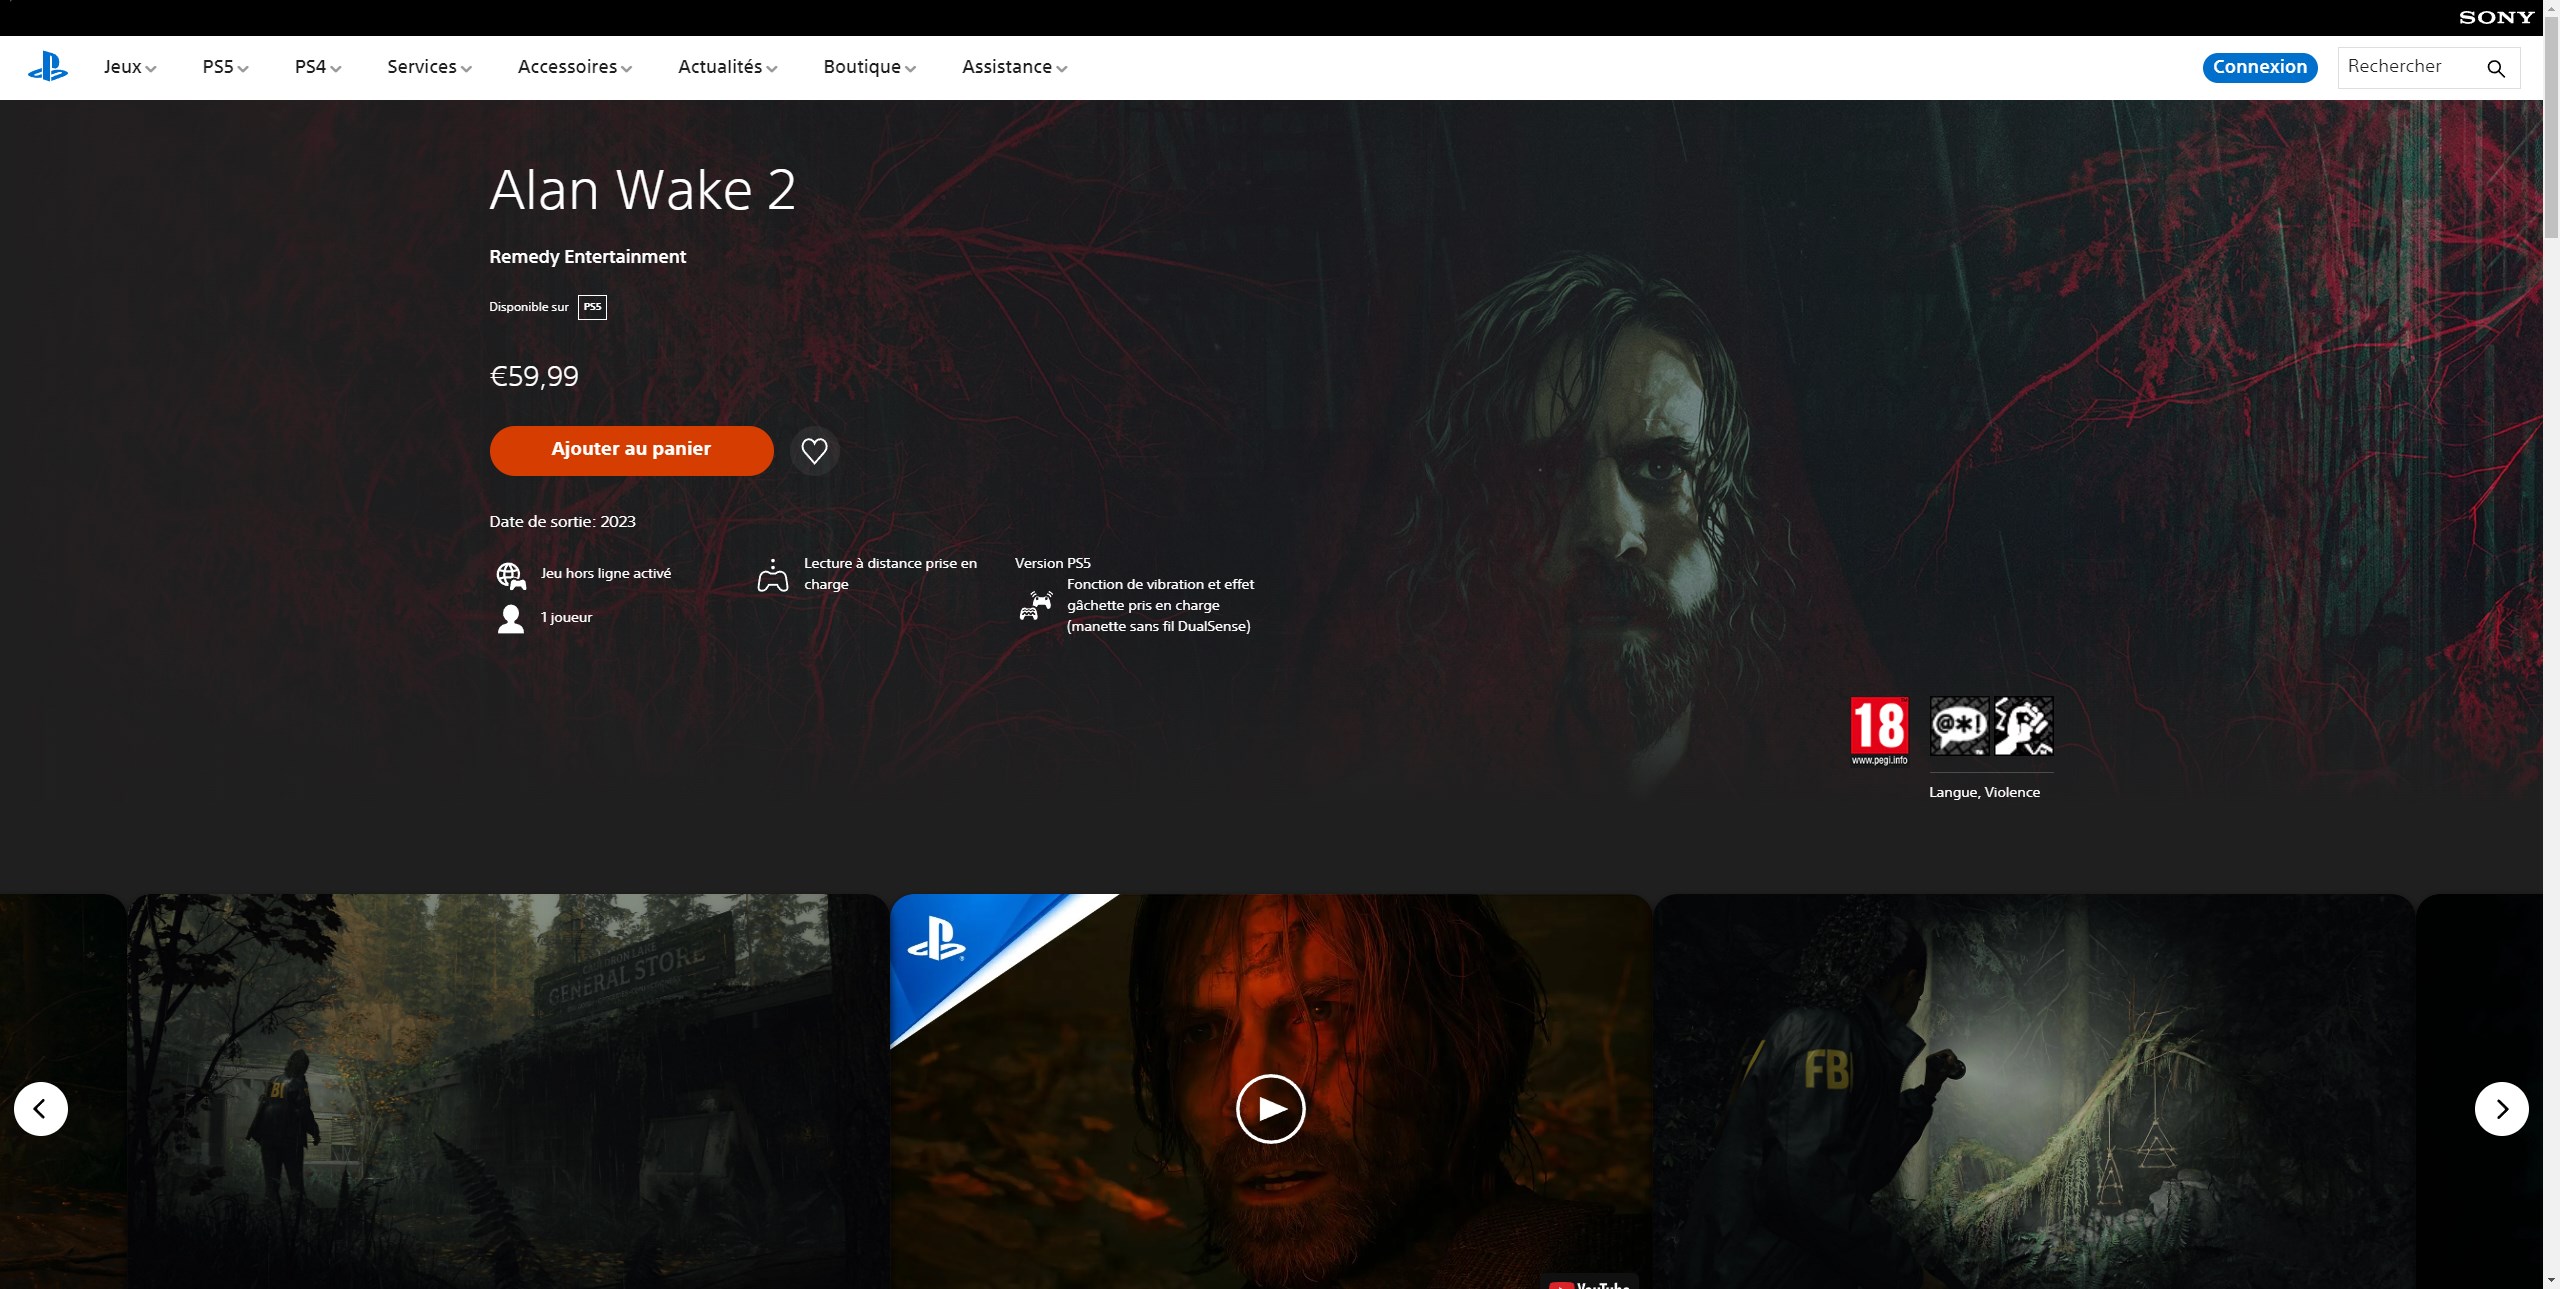Go to previous carousel slide arrow
The width and height of the screenshot is (2560, 1289).
point(41,1108)
